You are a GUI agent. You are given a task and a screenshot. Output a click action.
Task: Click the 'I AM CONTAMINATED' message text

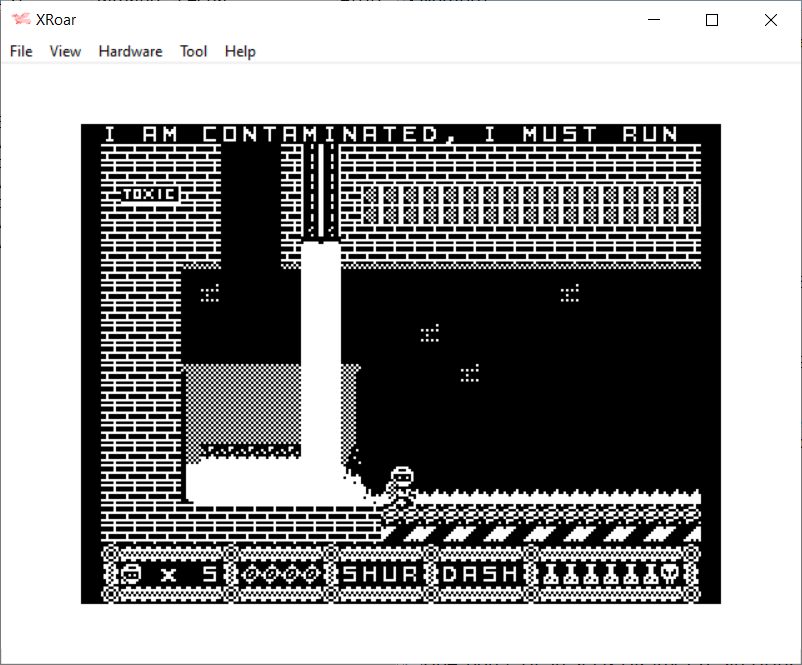[392, 134]
